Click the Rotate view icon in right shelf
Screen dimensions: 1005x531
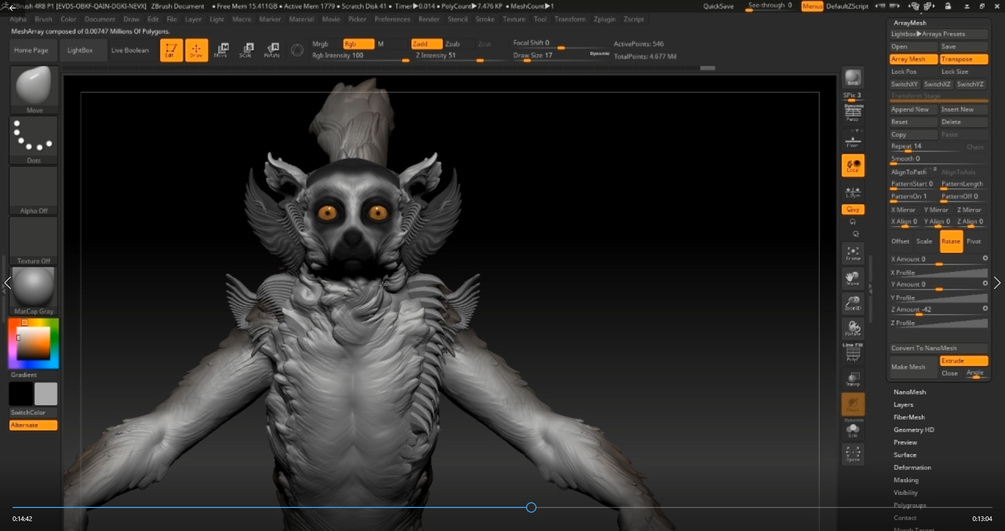coord(852,328)
